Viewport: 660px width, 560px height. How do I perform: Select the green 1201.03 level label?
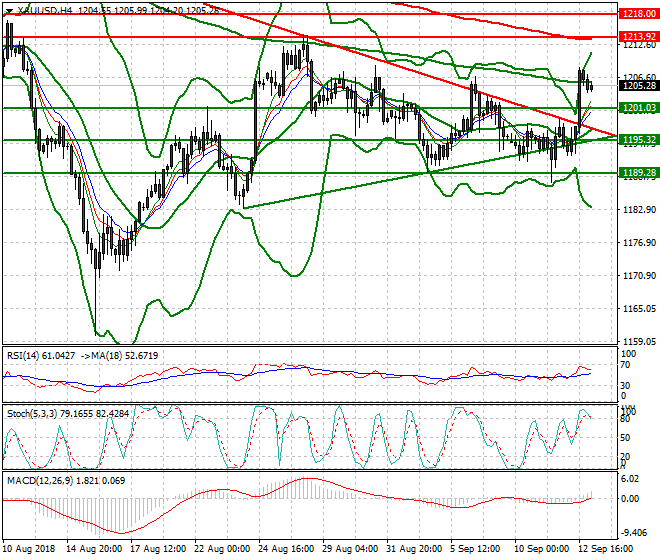pos(639,108)
